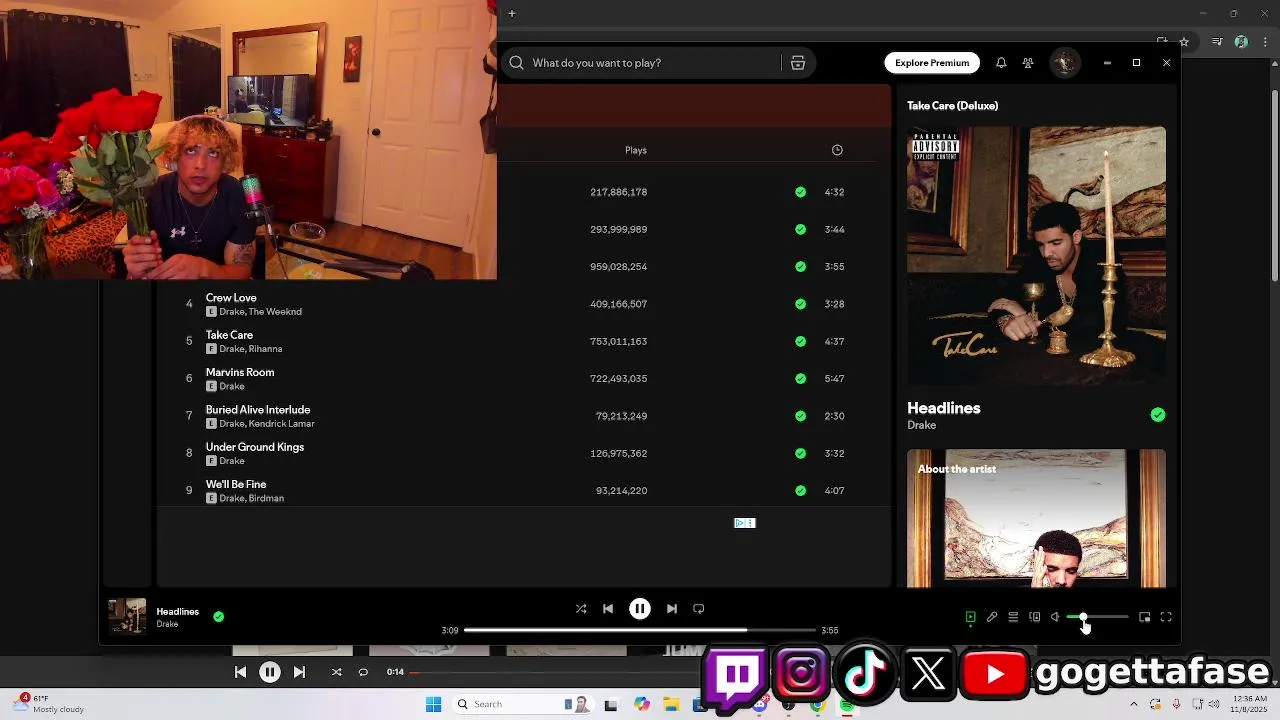The height and width of the screenshot is (720, 1280).
Task: Click the Explore Premium button
Action: [932, 63]
